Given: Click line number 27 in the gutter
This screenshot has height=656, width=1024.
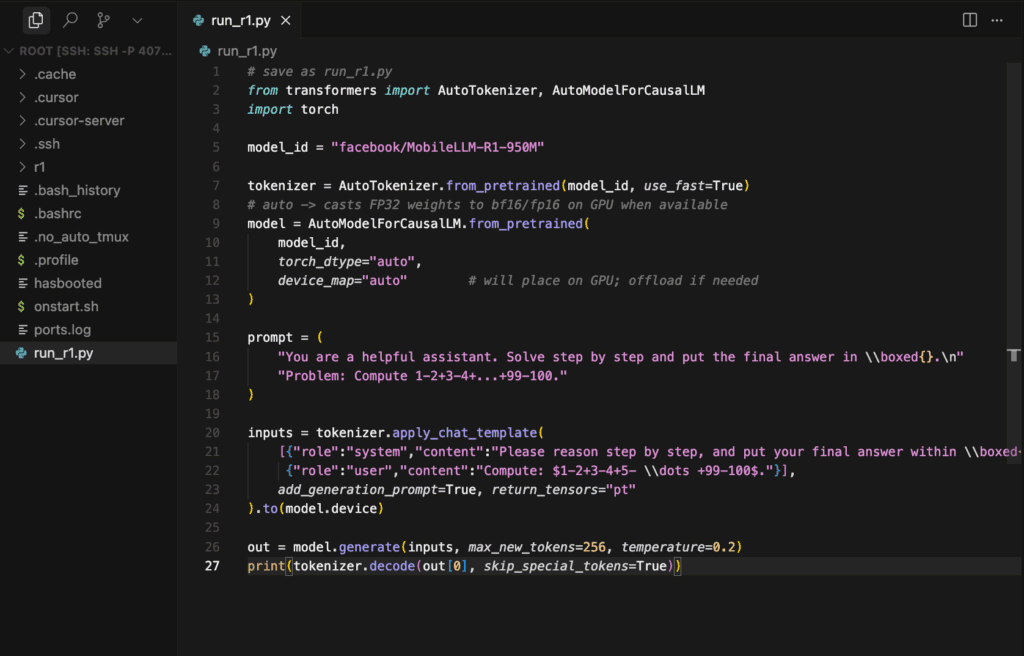Looking at the screenshot, I should 212,566.
